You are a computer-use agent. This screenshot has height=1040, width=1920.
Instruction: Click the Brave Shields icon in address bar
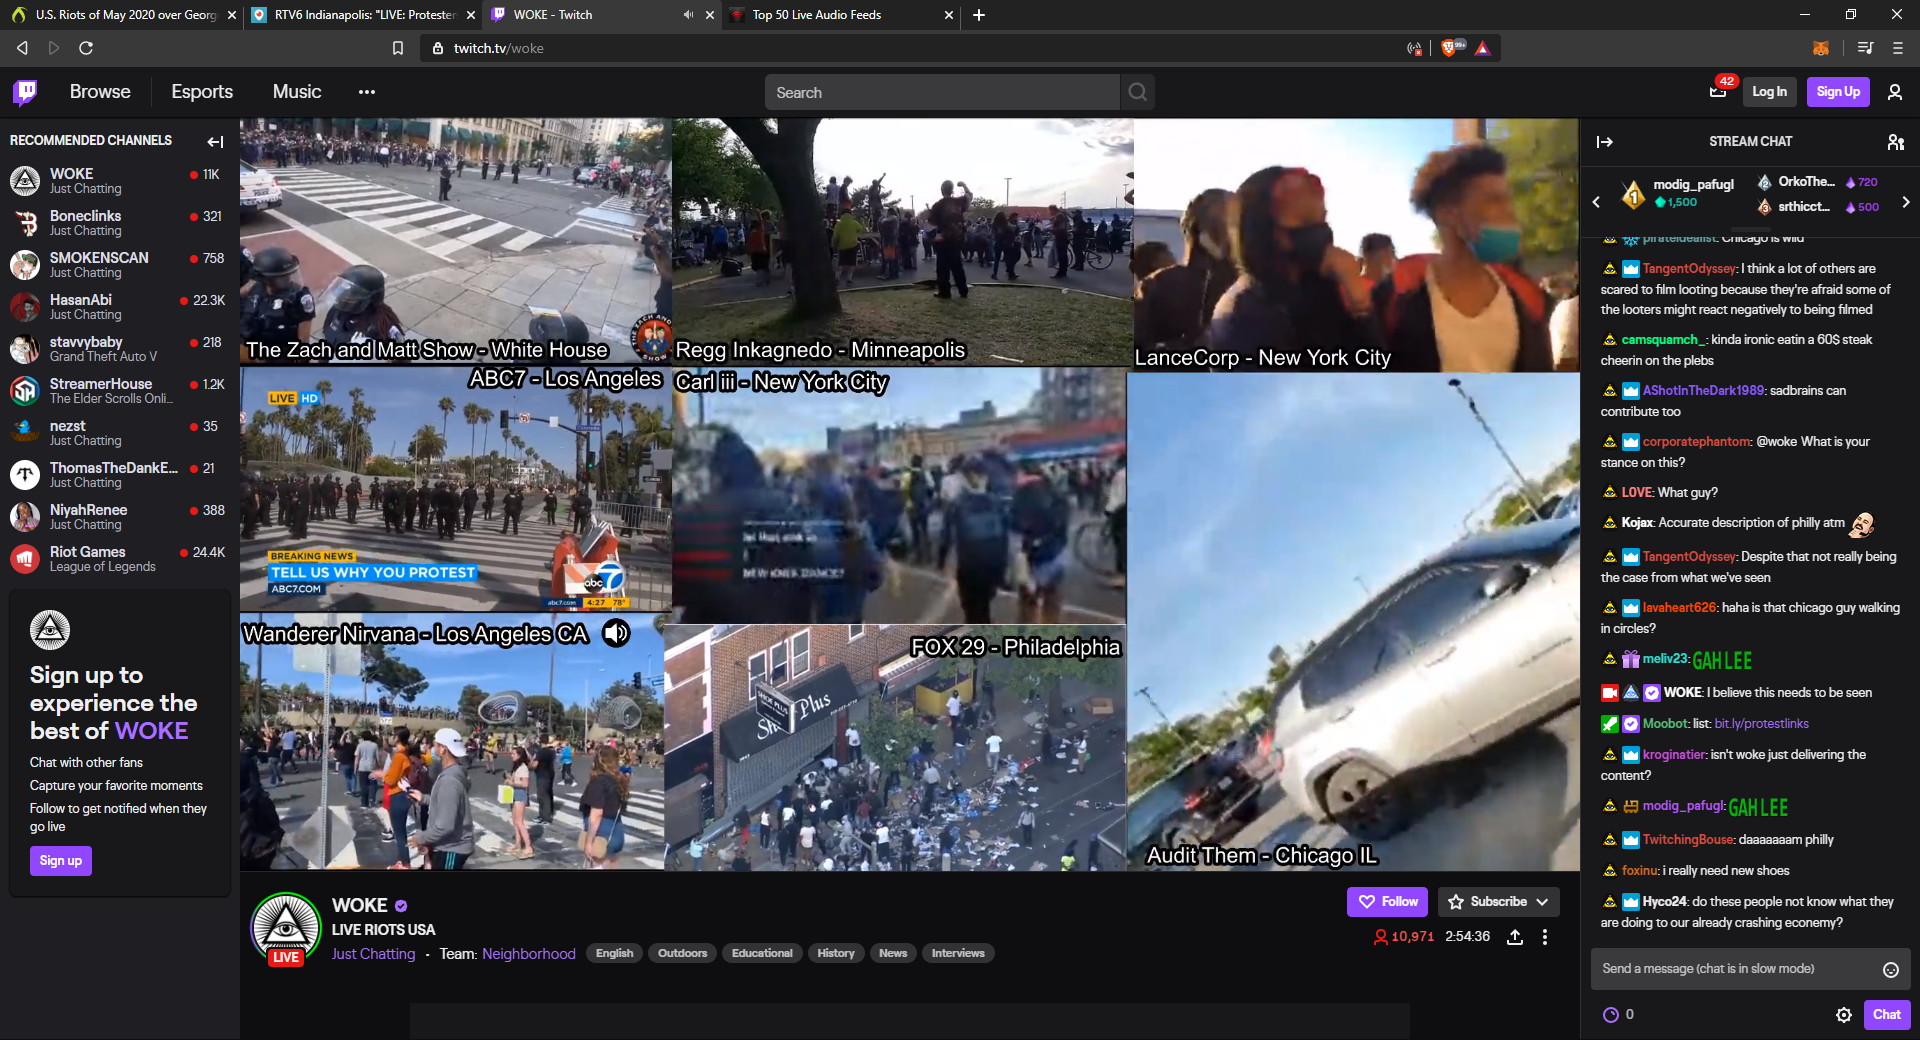(x=1449, y=48)
